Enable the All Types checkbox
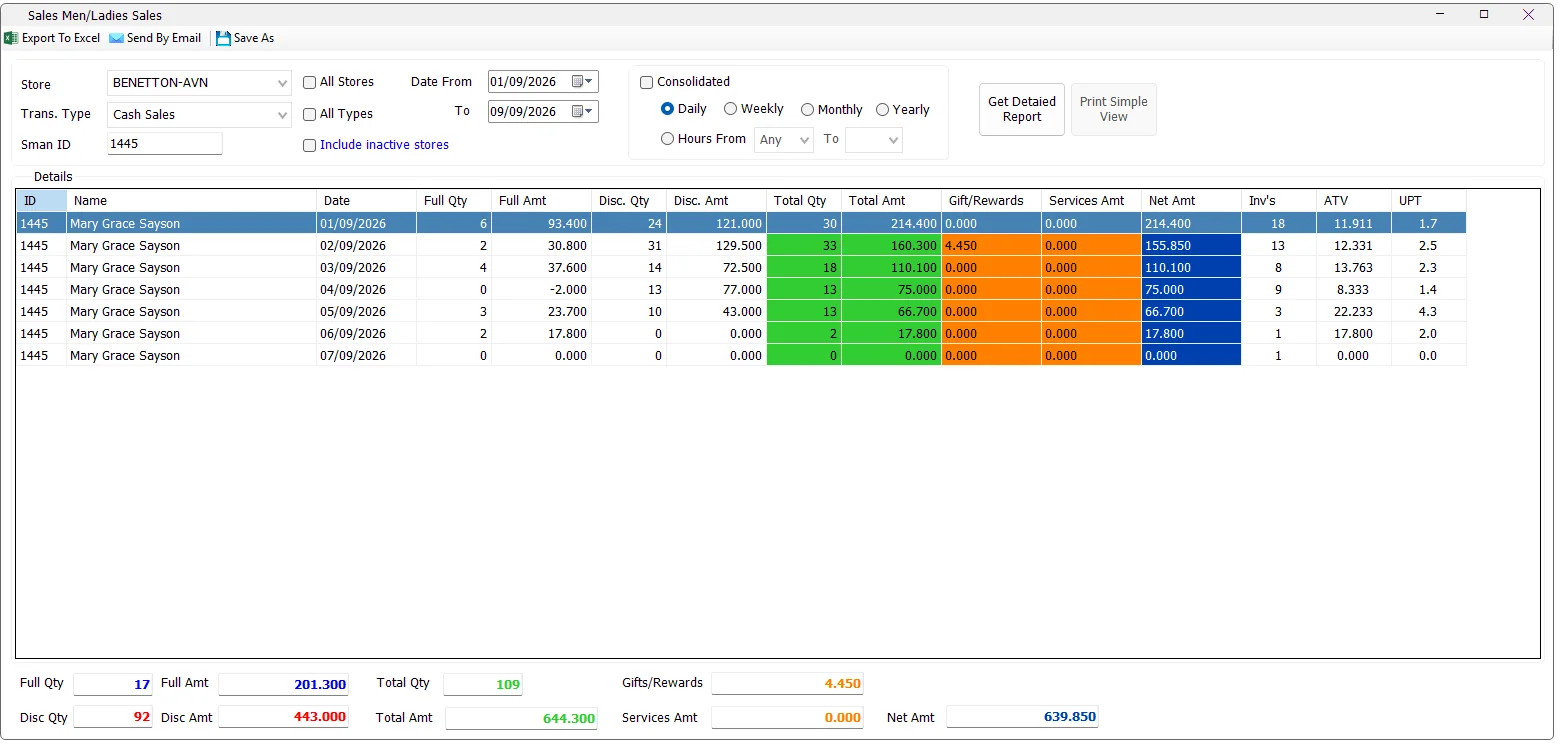 [x=310, y=114]
